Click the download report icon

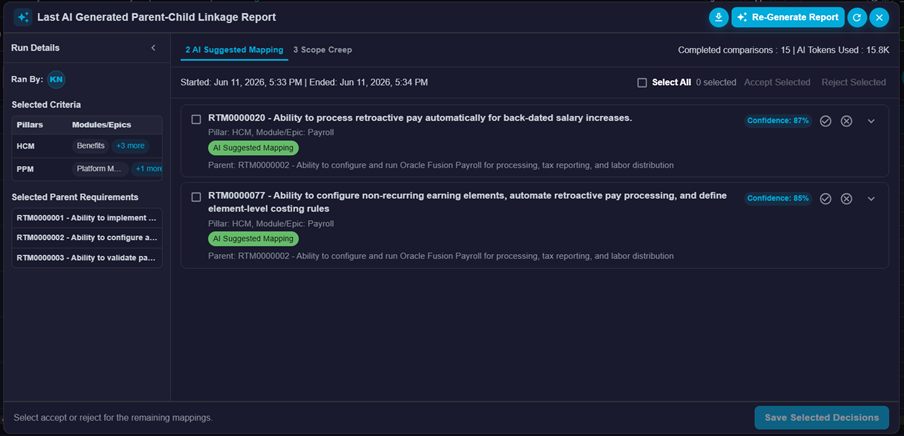718,17
